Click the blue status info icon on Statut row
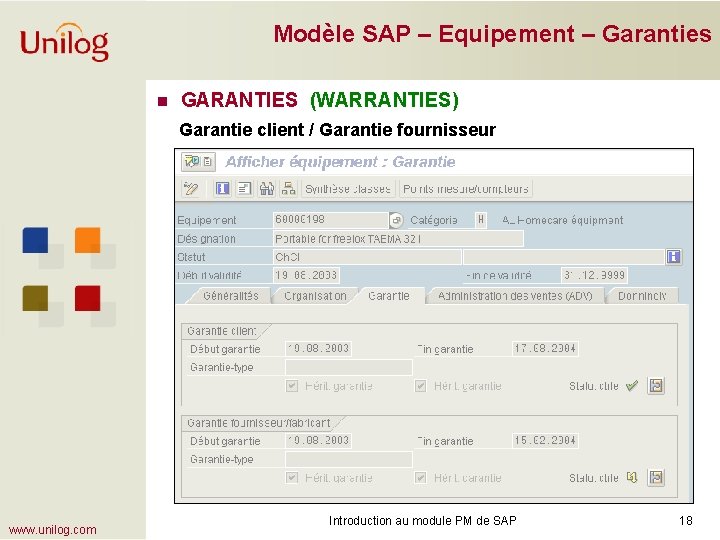Viewport: 720px width, 540px height. [x=674, y=257]
